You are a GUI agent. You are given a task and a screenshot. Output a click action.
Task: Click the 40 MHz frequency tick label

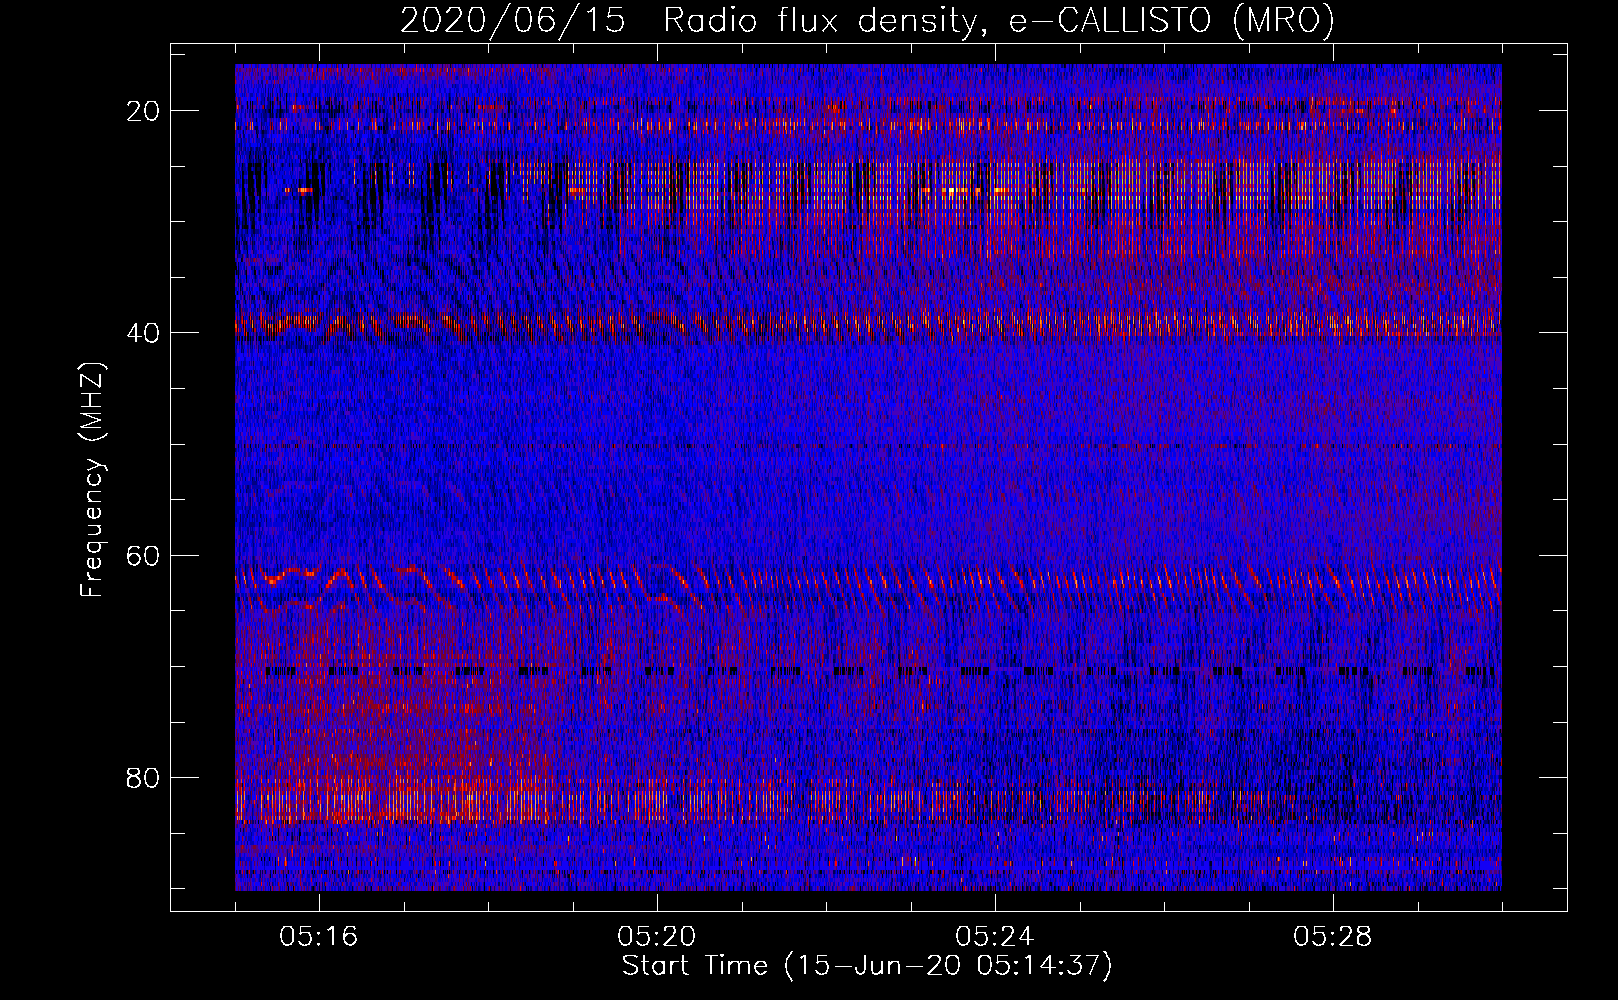point(143,333)
